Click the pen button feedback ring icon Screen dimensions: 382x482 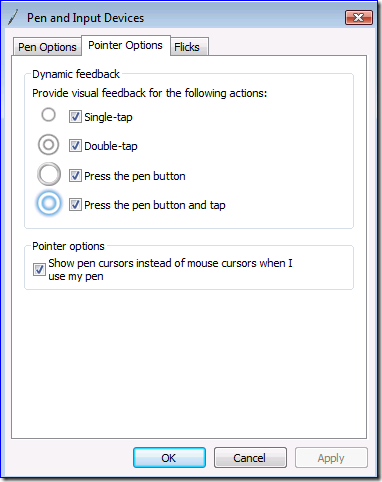tap(49, 174)
